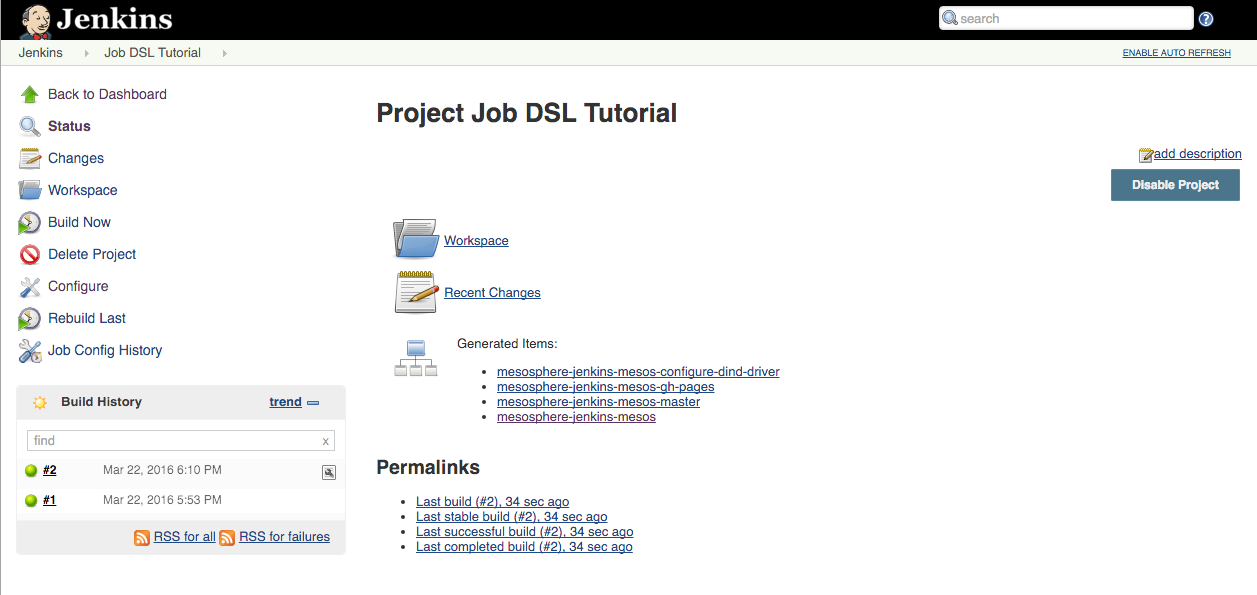Click the red Delete Project icon
The height and width of the screenshot is (595, 1257).
[30, 254]
